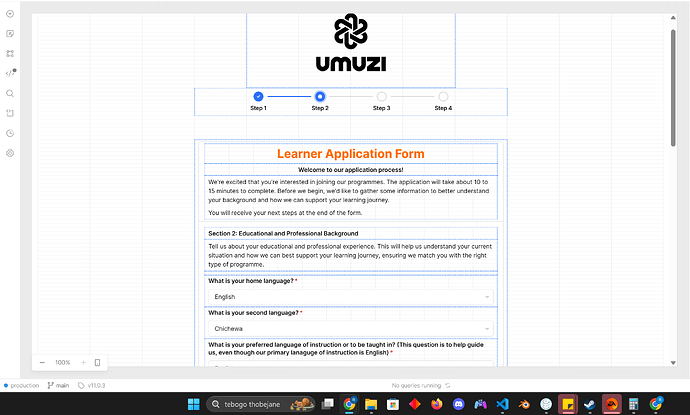Image resolution: width=690 pixels, height=415 pixels.
Task: Open the component tree sidebar icon
Action: [x=10, y=53]
